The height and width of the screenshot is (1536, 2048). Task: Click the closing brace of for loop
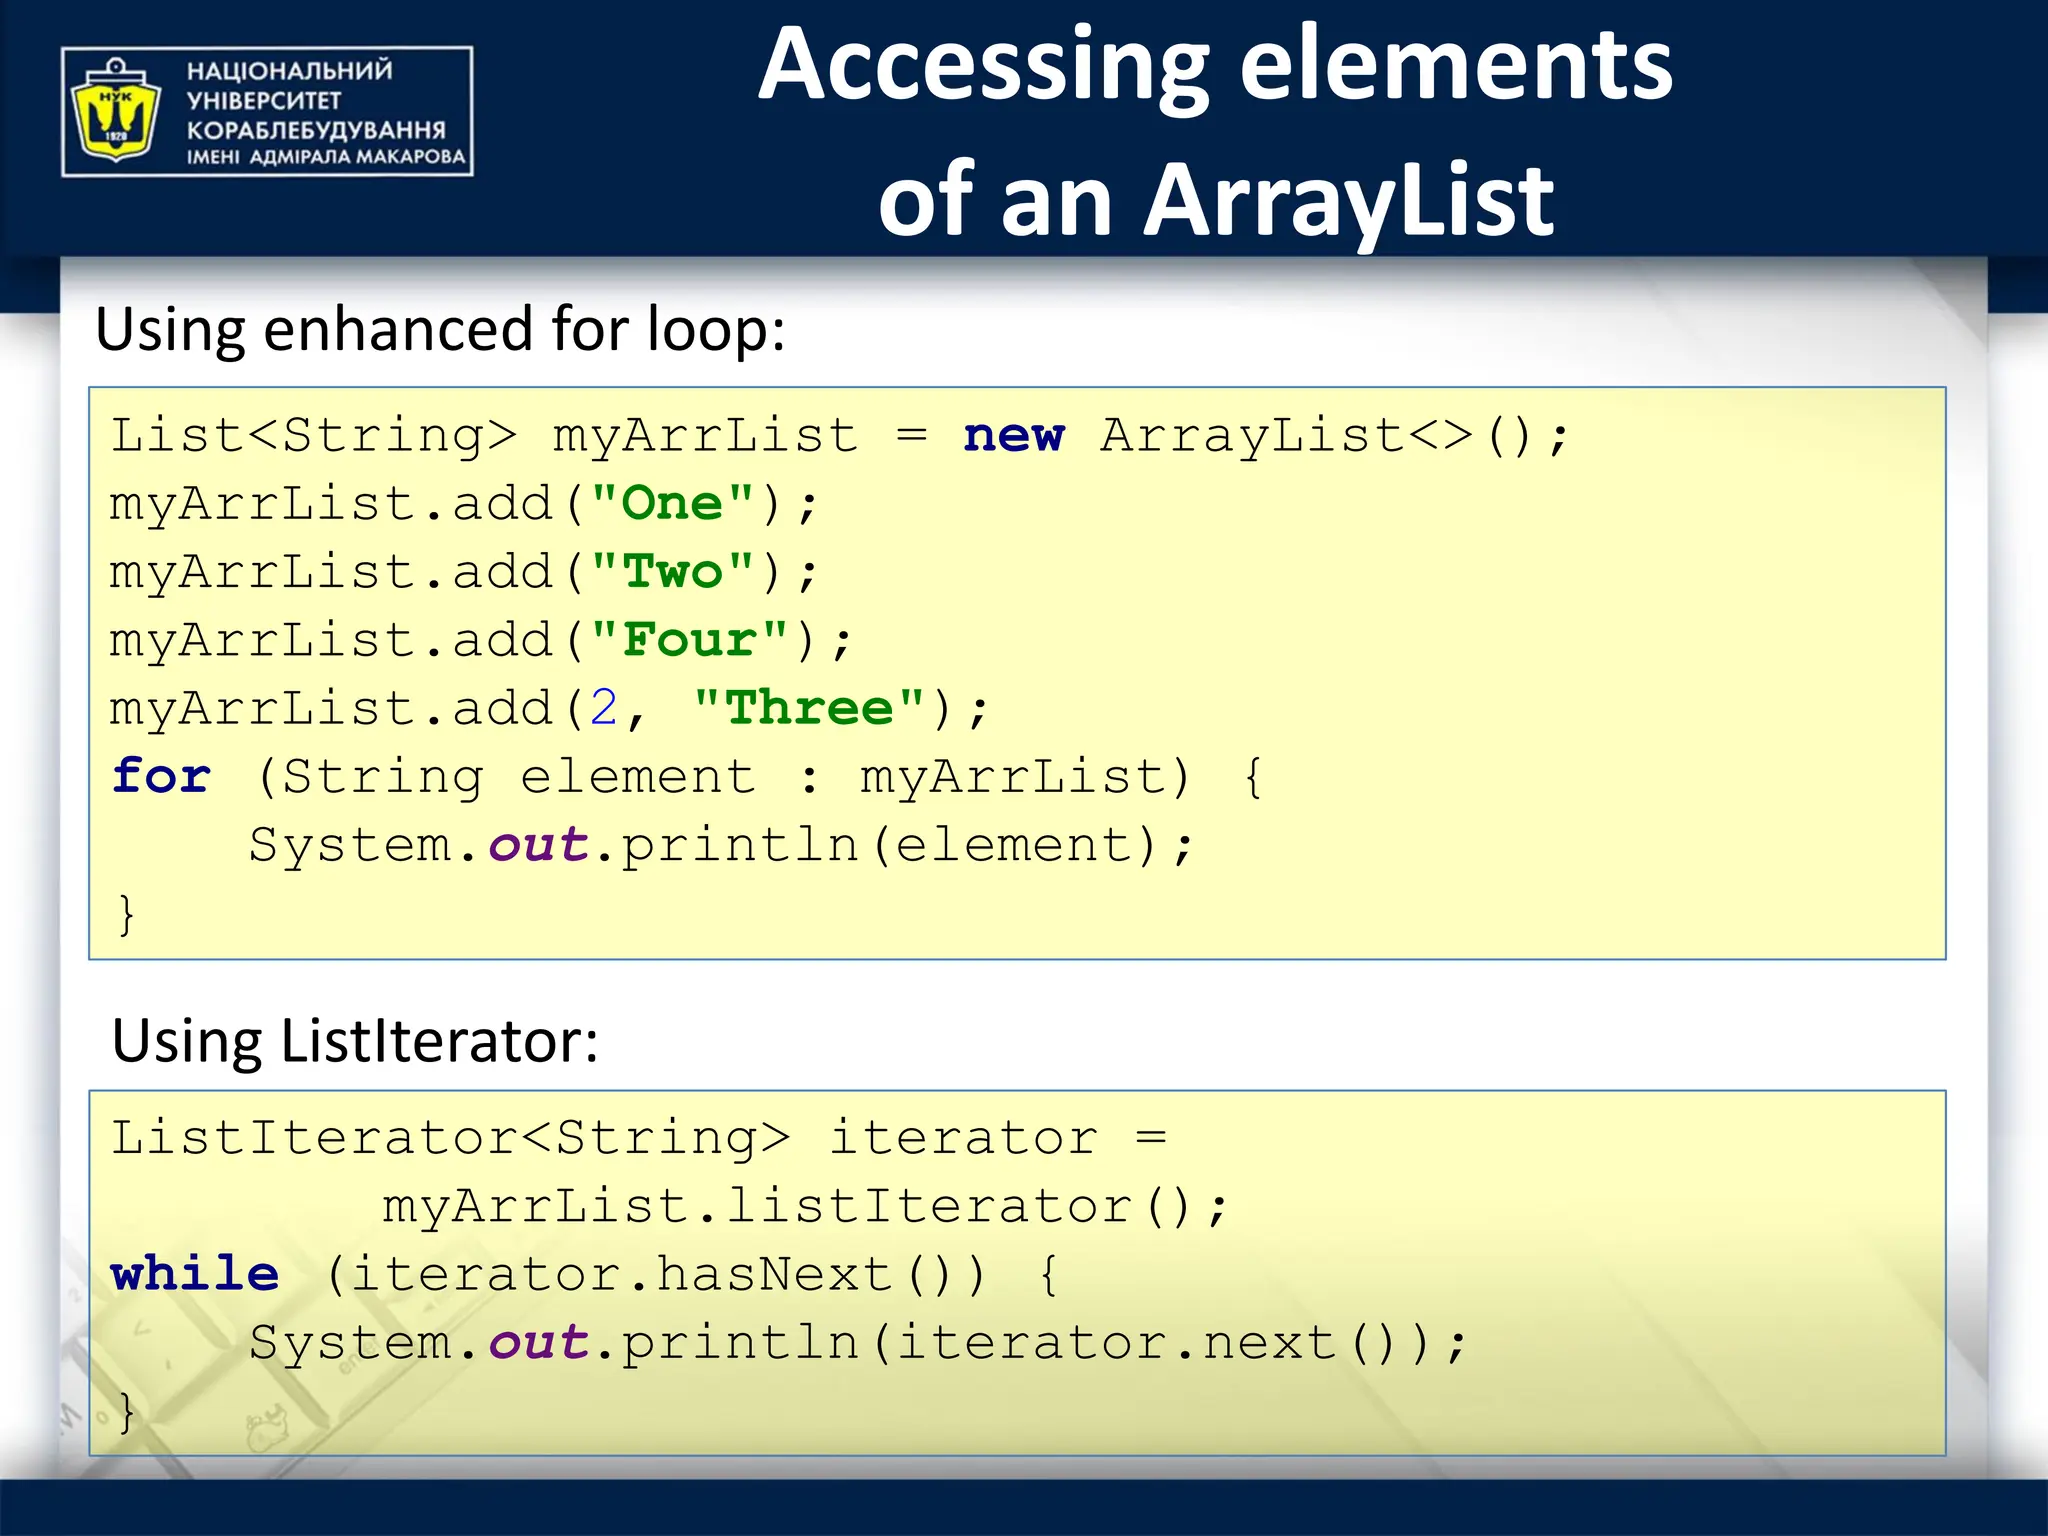126,914
